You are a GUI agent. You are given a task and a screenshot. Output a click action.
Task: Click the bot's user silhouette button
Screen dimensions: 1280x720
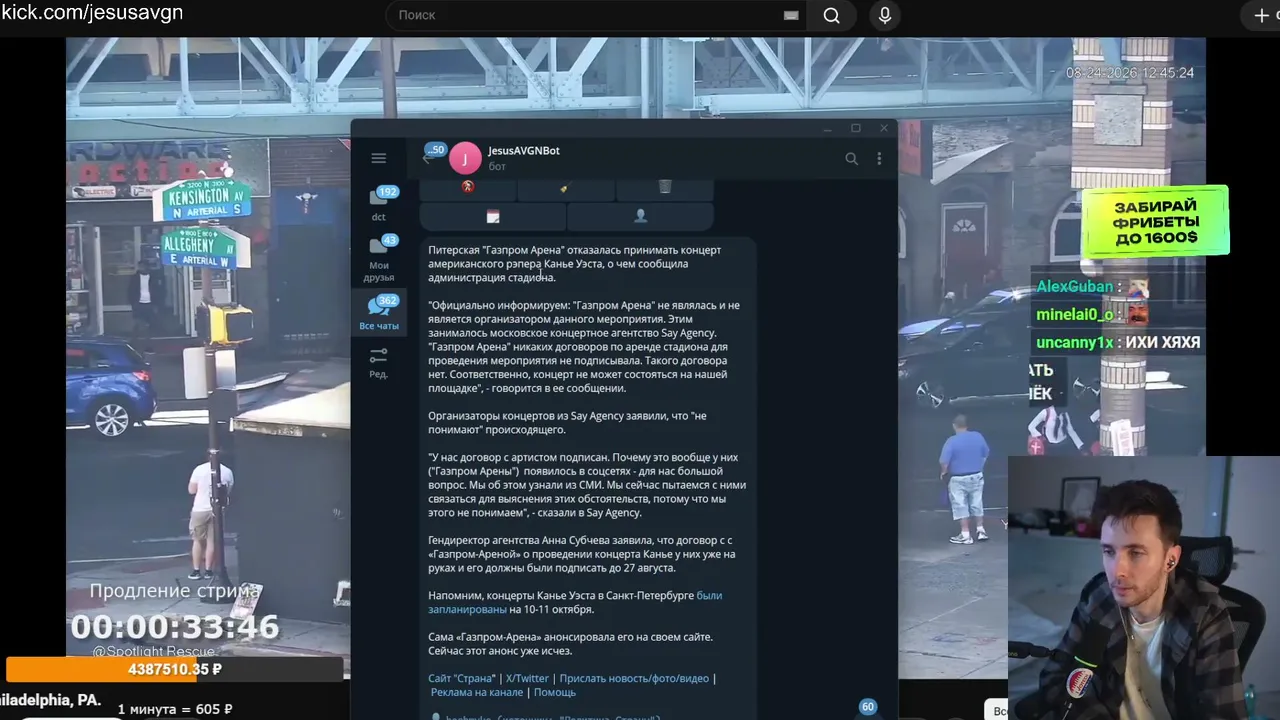pyautogui.click(x=641, y=216)
